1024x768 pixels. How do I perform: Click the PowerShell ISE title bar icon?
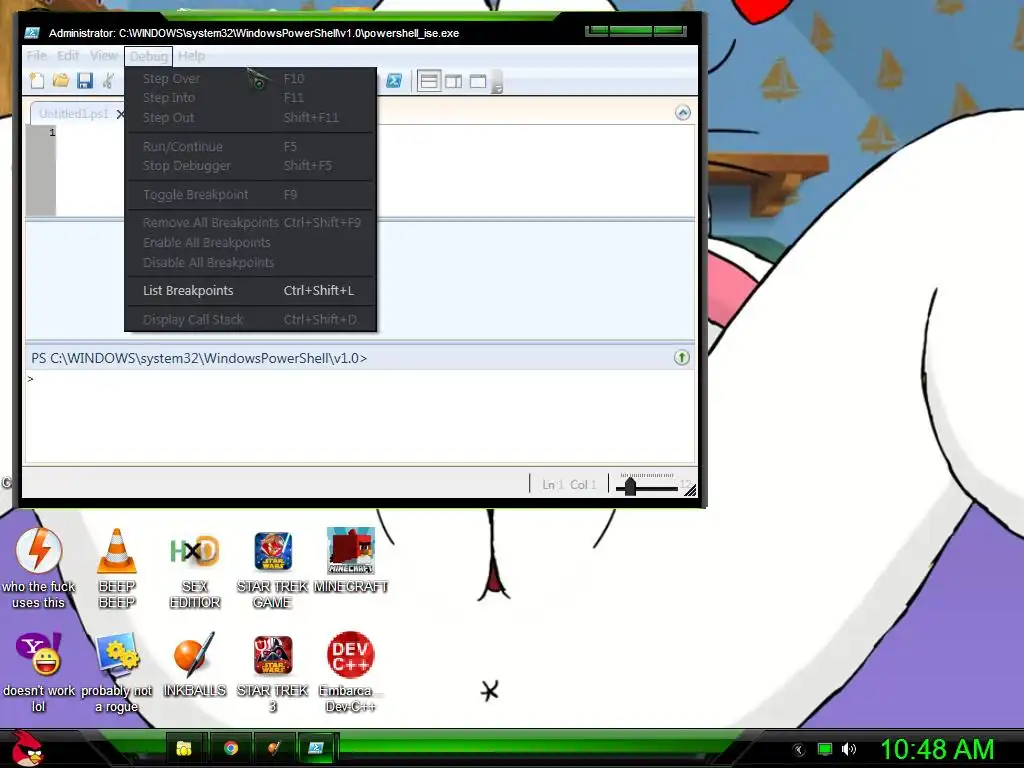32,33
